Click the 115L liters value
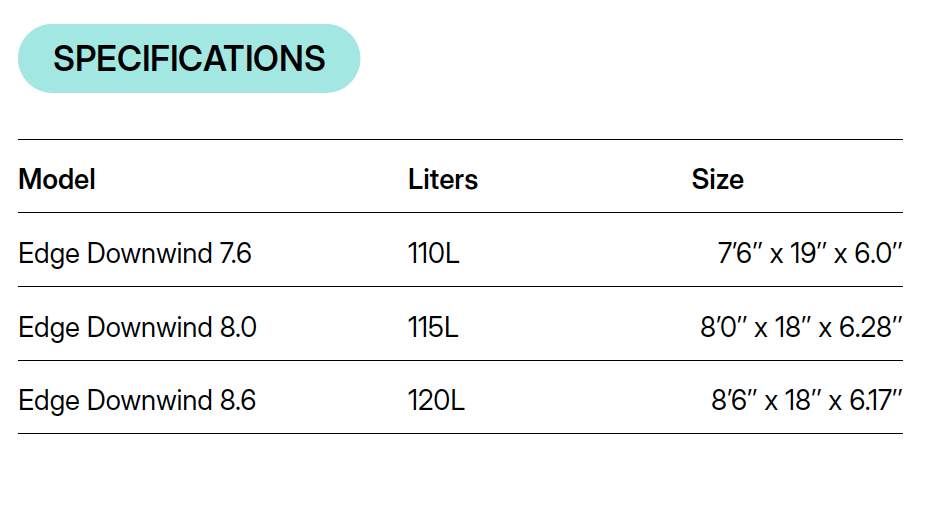This screenshot has height=523, width=946. [433, 327]
